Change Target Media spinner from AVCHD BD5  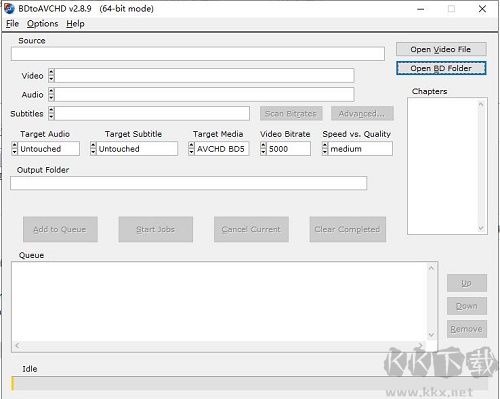click(x=191, y=148)
